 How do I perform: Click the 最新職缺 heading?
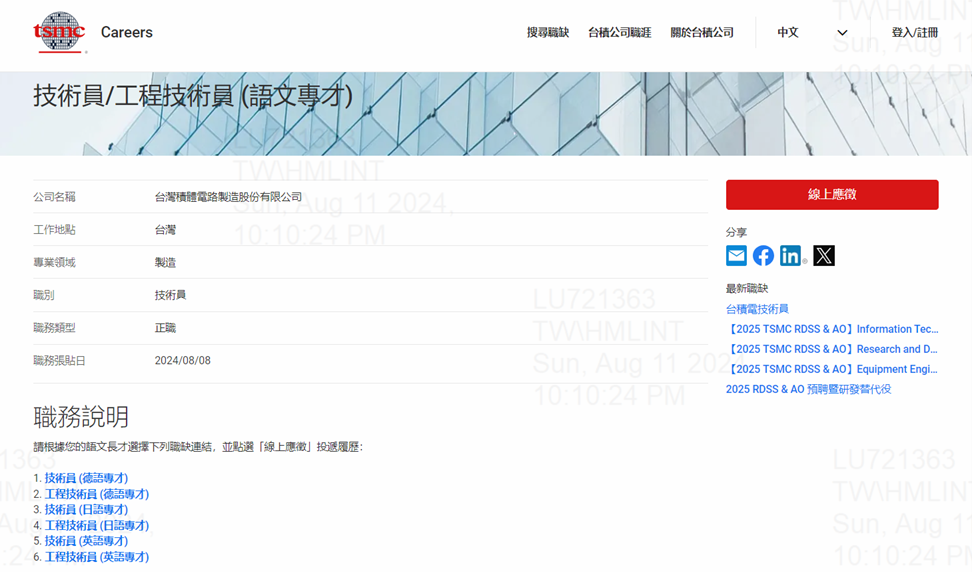click(x=747, y=288)
